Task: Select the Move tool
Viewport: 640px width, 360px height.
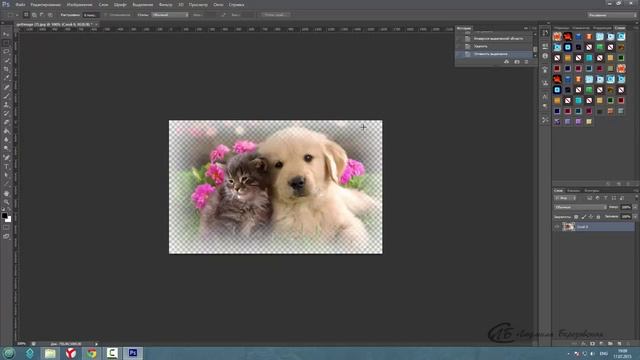Action: [x=6, y=34]
